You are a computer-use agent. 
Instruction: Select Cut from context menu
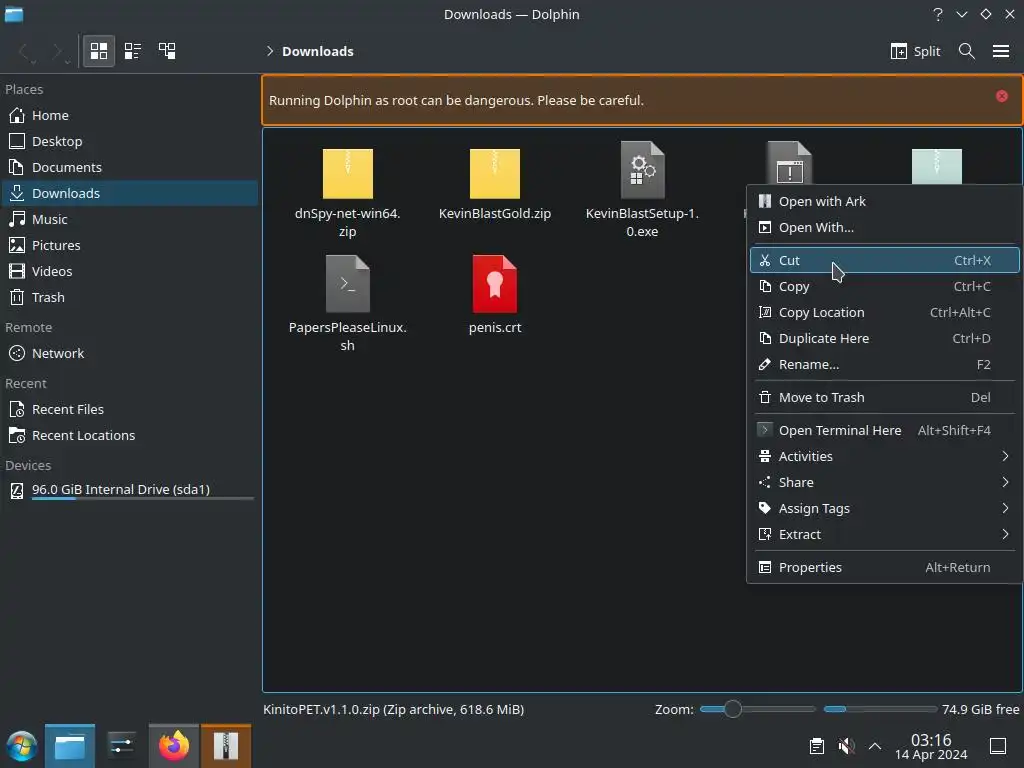(x=884, y=260)
